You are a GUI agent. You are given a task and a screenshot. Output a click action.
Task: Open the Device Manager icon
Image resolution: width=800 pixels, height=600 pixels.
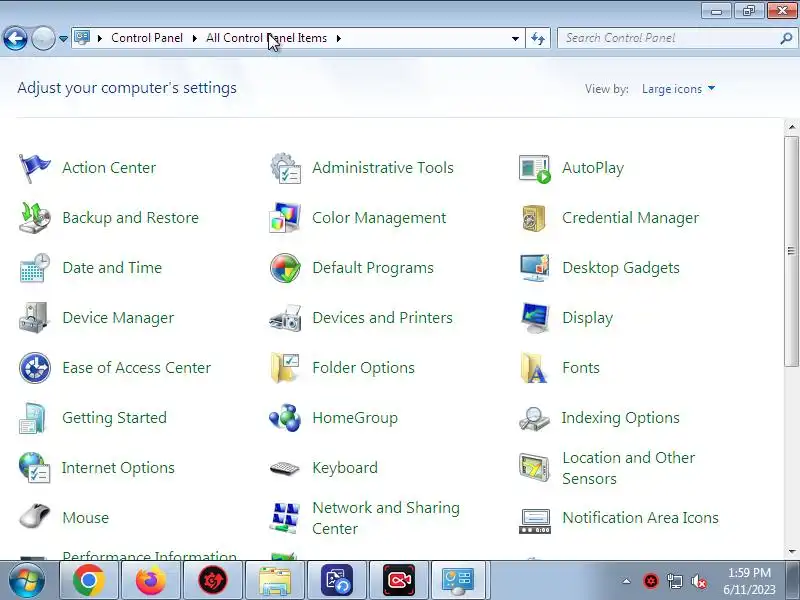point(34,318)
